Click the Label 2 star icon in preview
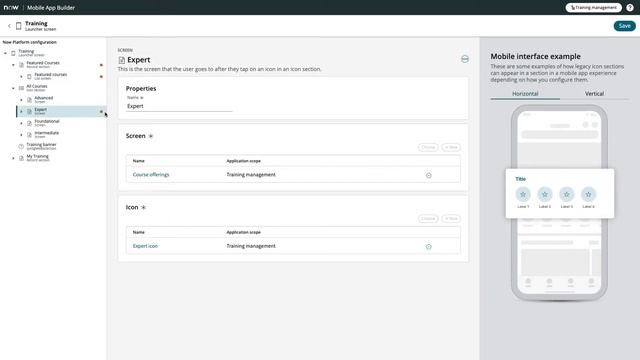This screenshot has width=640, height=360. click(544, 194)
